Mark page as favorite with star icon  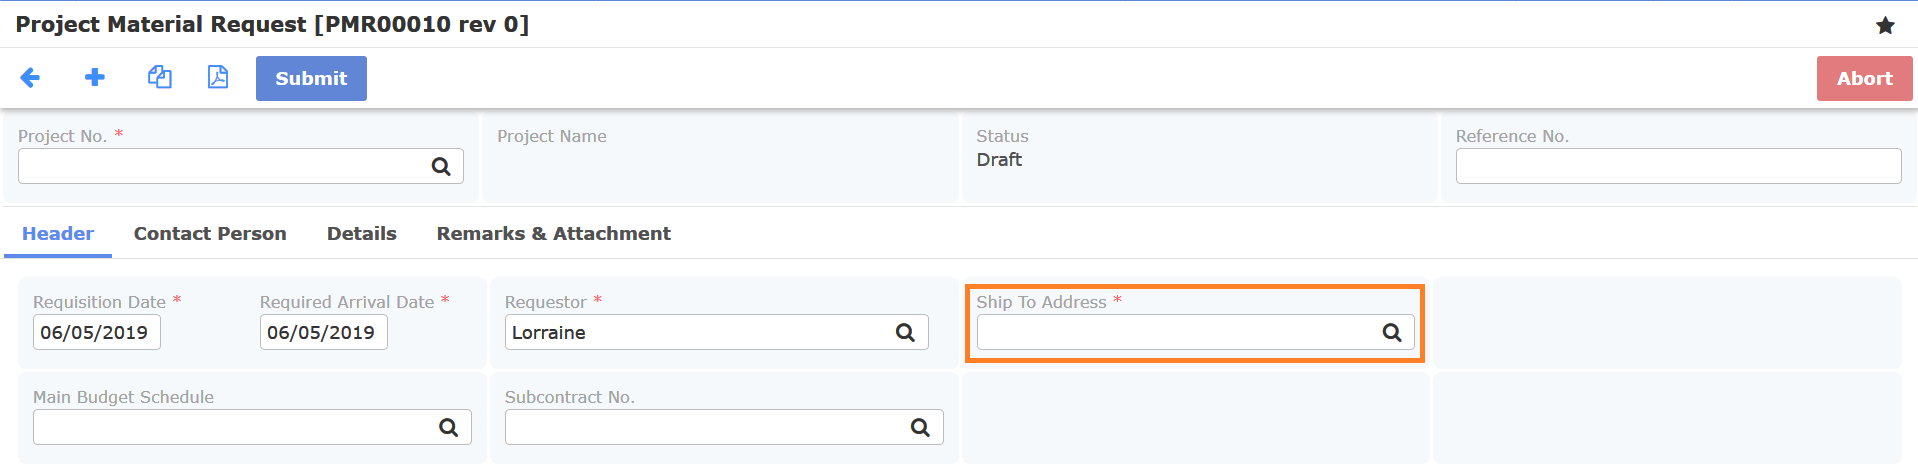[1885, 25]
